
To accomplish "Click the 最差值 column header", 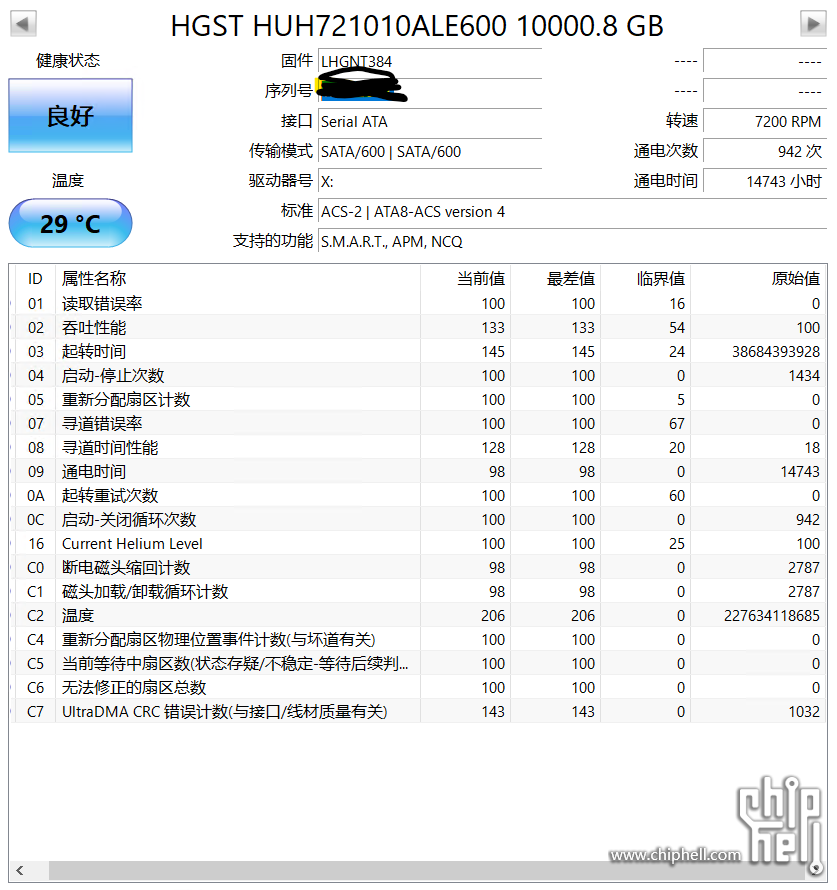I will pyautogui.click(x=556, y=279).
